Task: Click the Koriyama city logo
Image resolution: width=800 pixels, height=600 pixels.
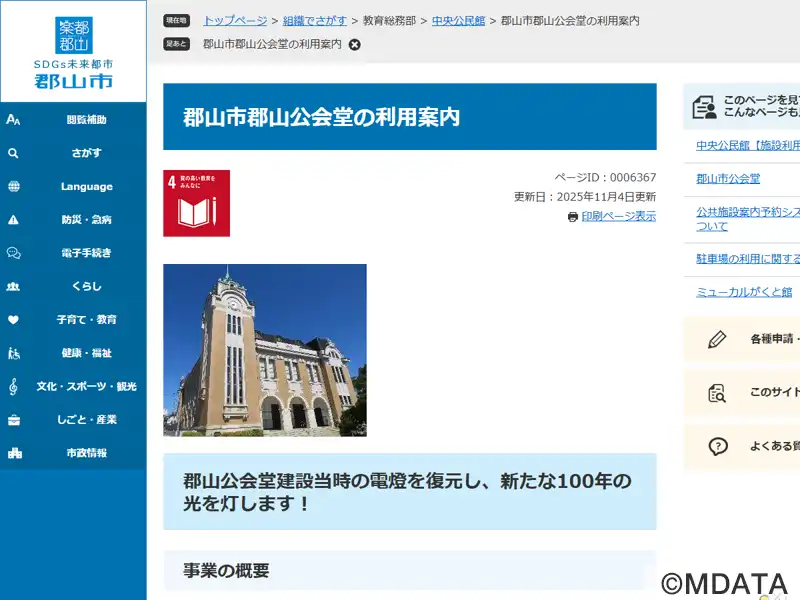Action: pos(73,51)
